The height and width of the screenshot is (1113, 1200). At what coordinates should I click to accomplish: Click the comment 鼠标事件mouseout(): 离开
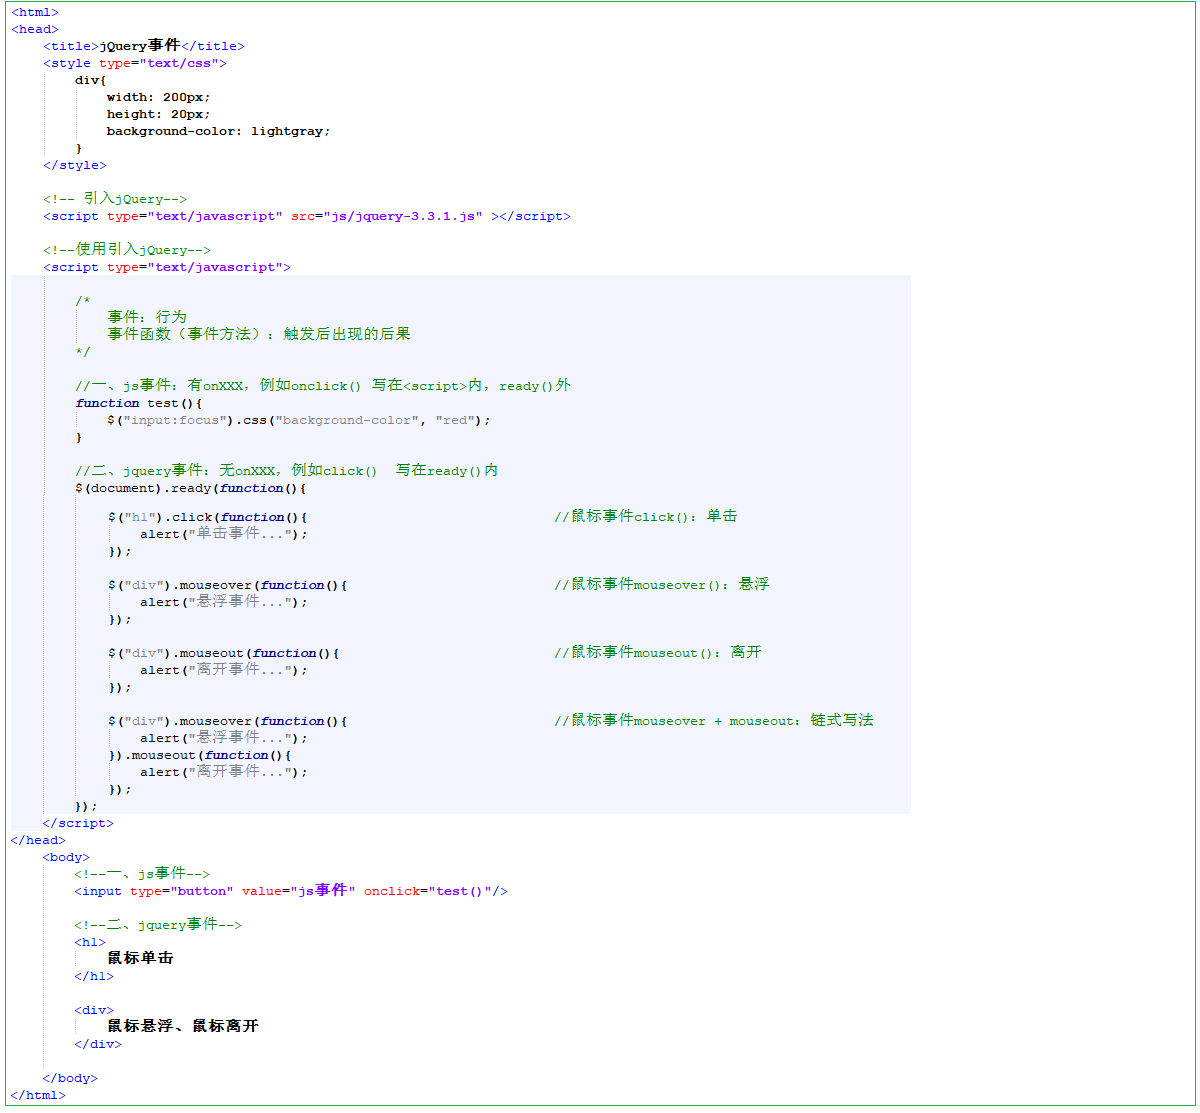tap(657, 653)
